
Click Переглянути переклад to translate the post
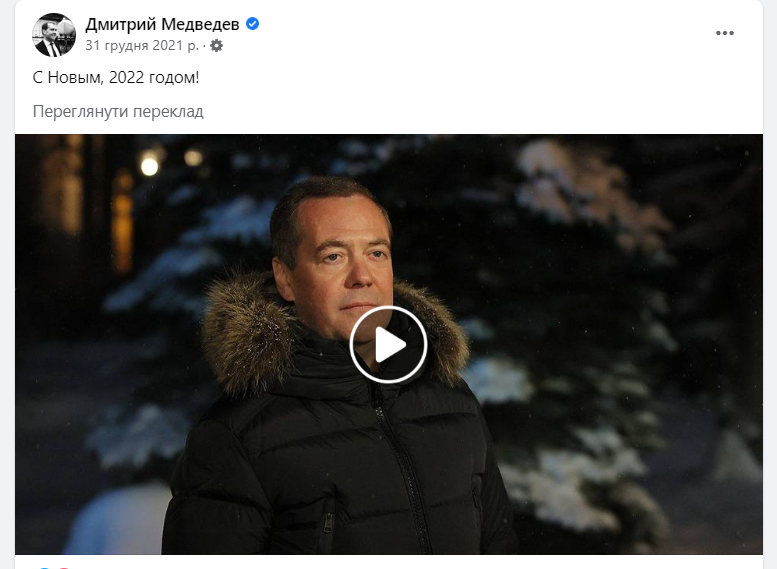[118, 112]
